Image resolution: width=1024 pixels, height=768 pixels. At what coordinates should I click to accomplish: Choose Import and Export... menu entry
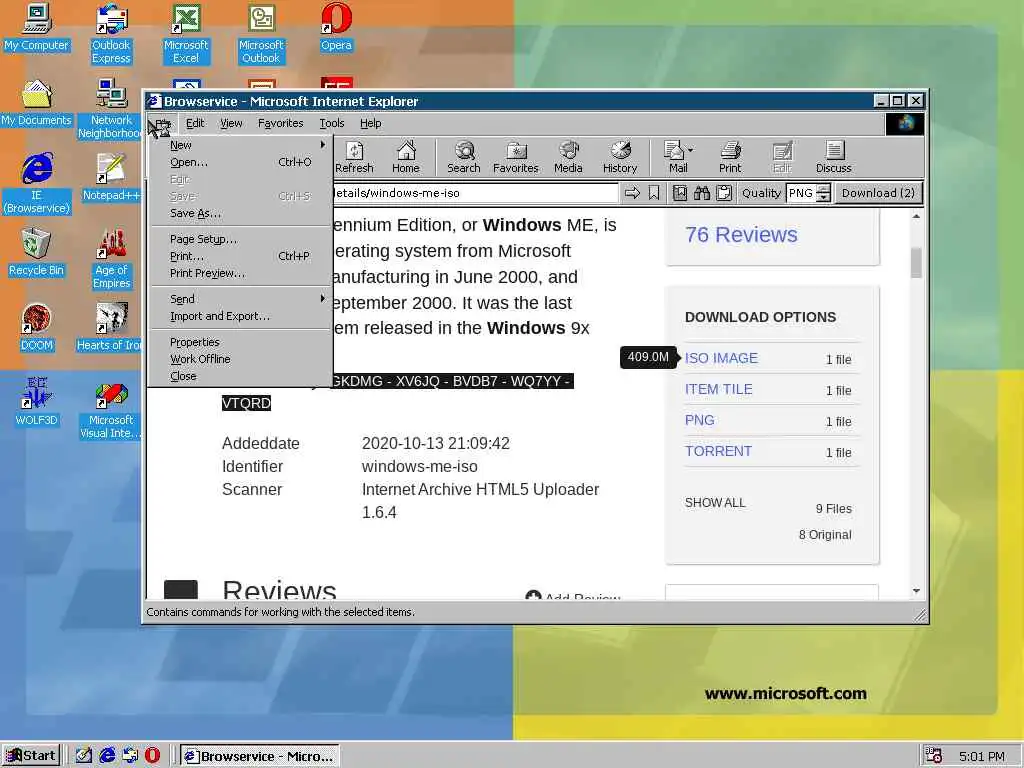[242, 316]
